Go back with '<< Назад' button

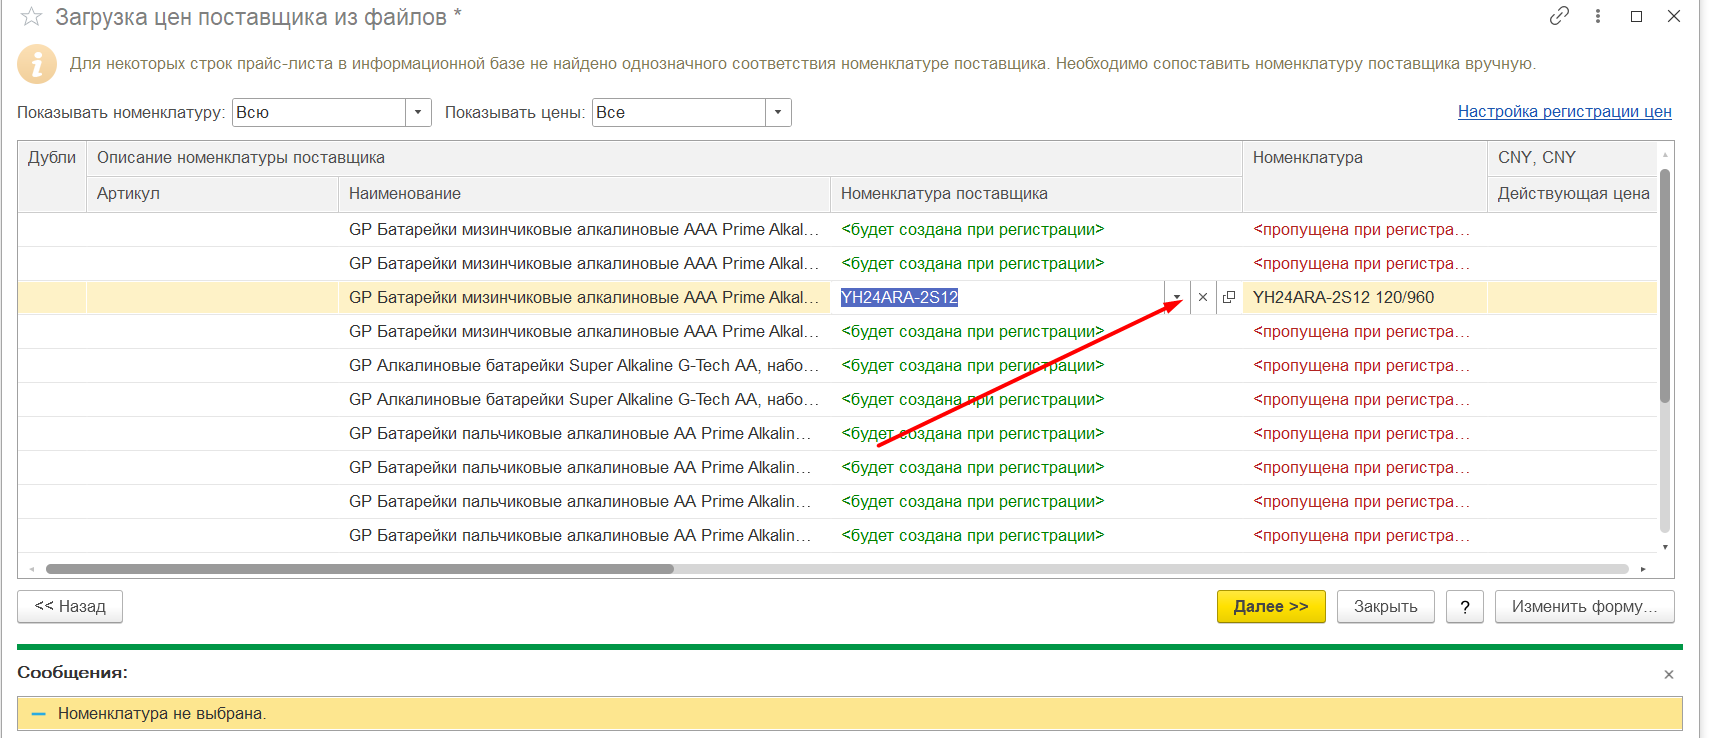70,606
